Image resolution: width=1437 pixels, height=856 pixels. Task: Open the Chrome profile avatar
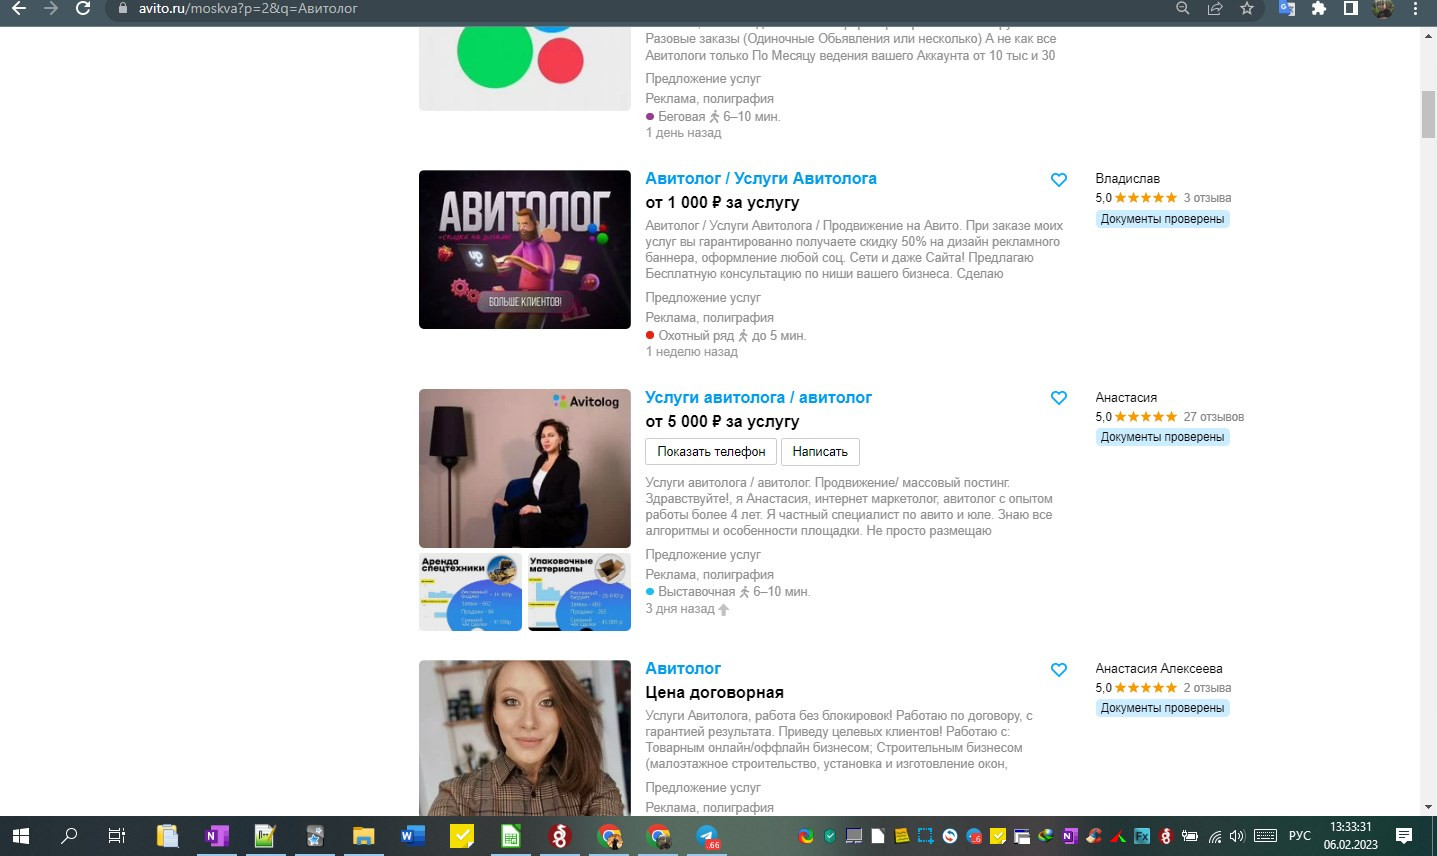(x=1384, y=8)
